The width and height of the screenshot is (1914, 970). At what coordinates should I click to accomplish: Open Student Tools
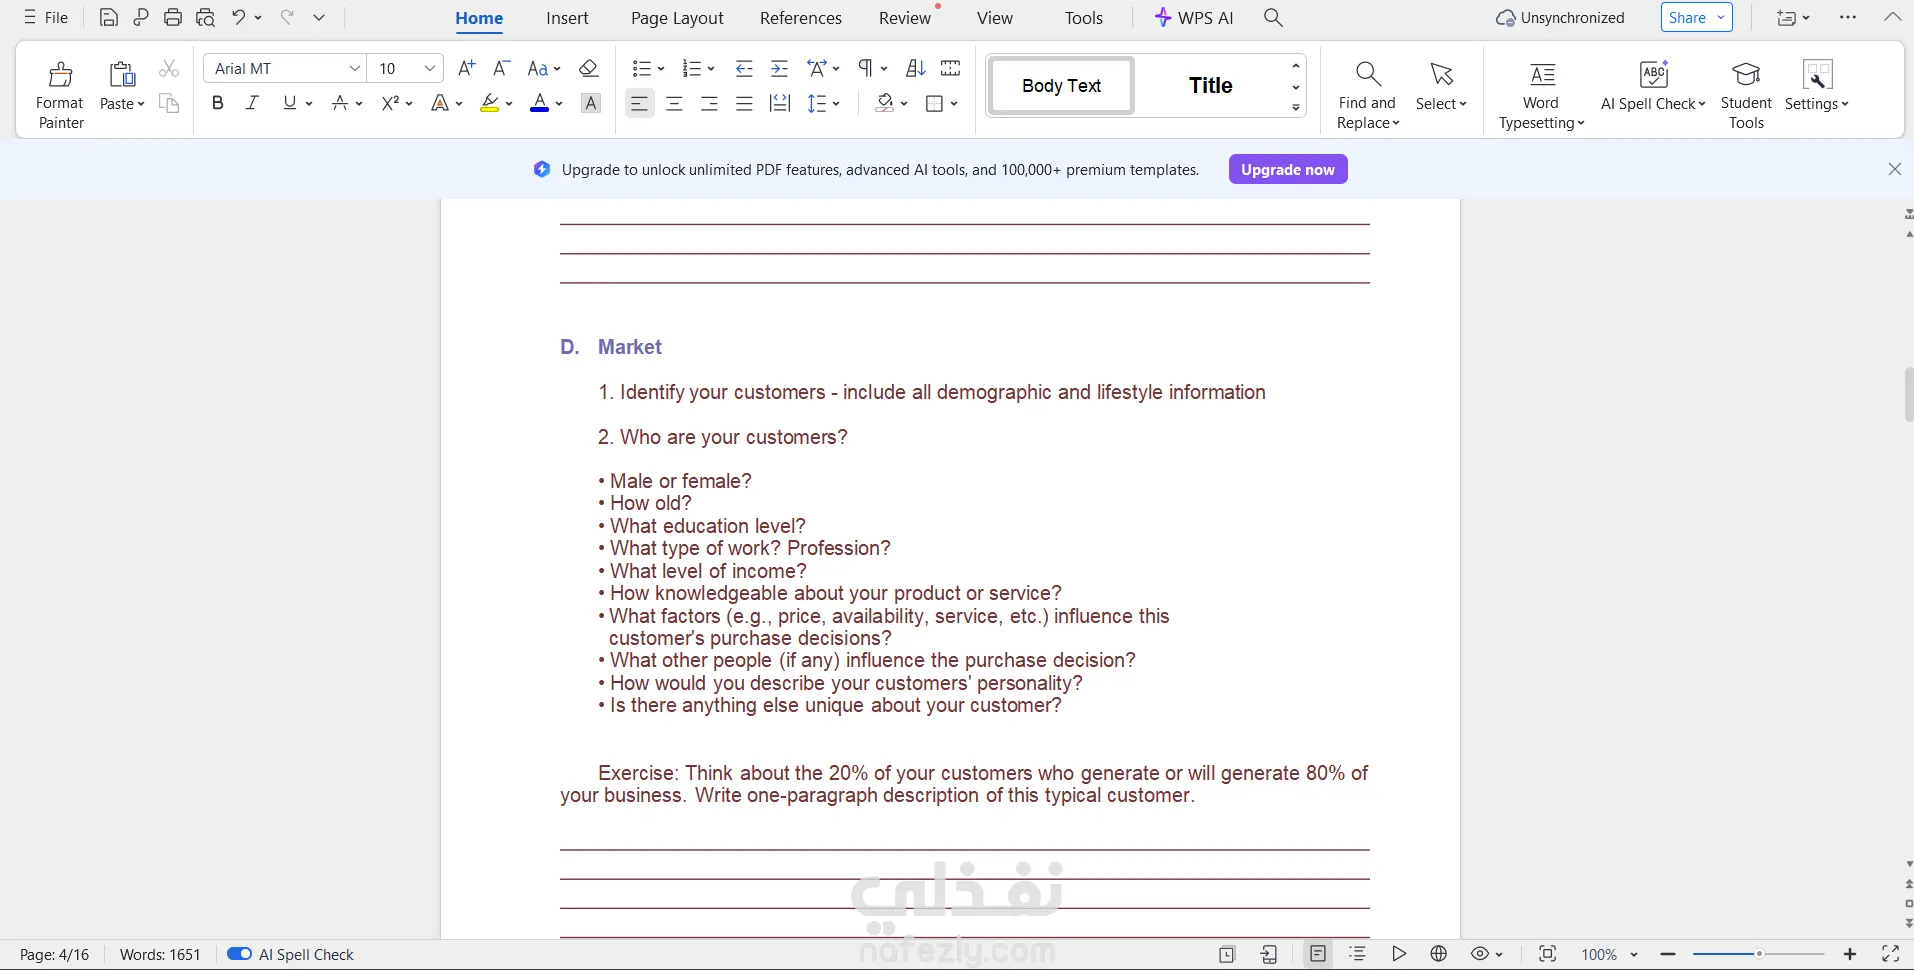pyautogui.click(x=1746, y=94)
